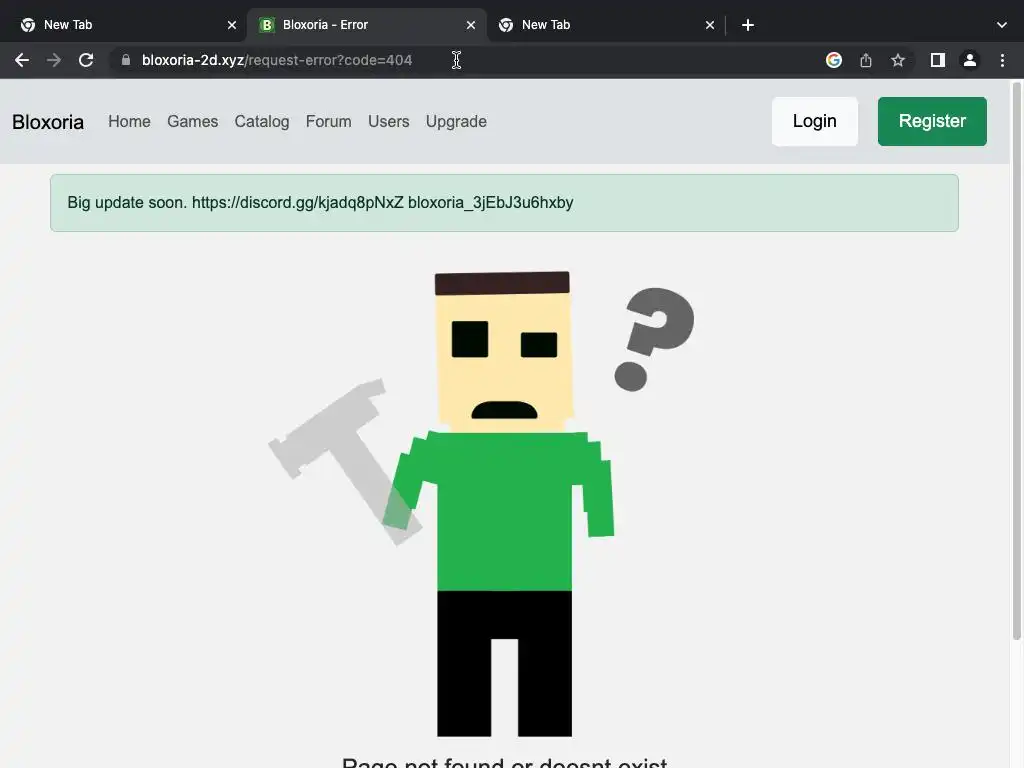
Task: Click the Bloxoria favicon on the tab
Action: pyautogui.click(x=266, y=25)
